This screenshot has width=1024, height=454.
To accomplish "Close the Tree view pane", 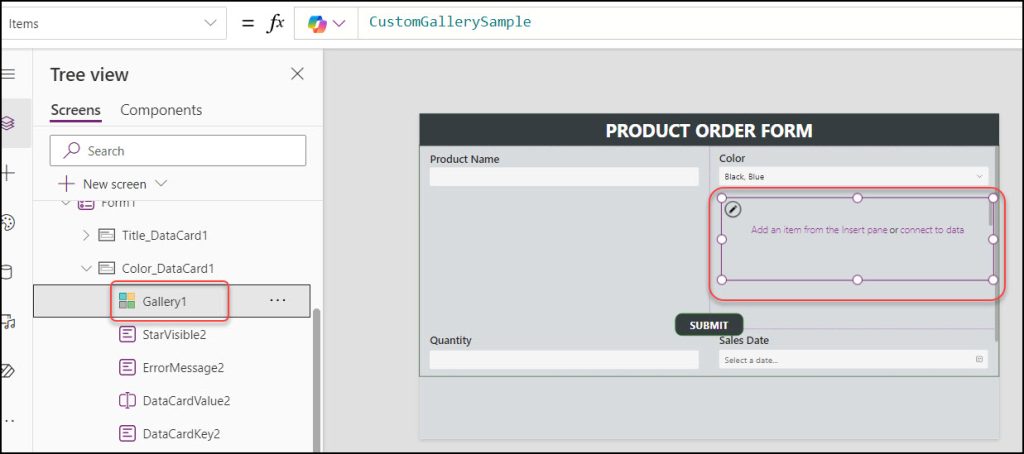I will [x=297, y=74].
